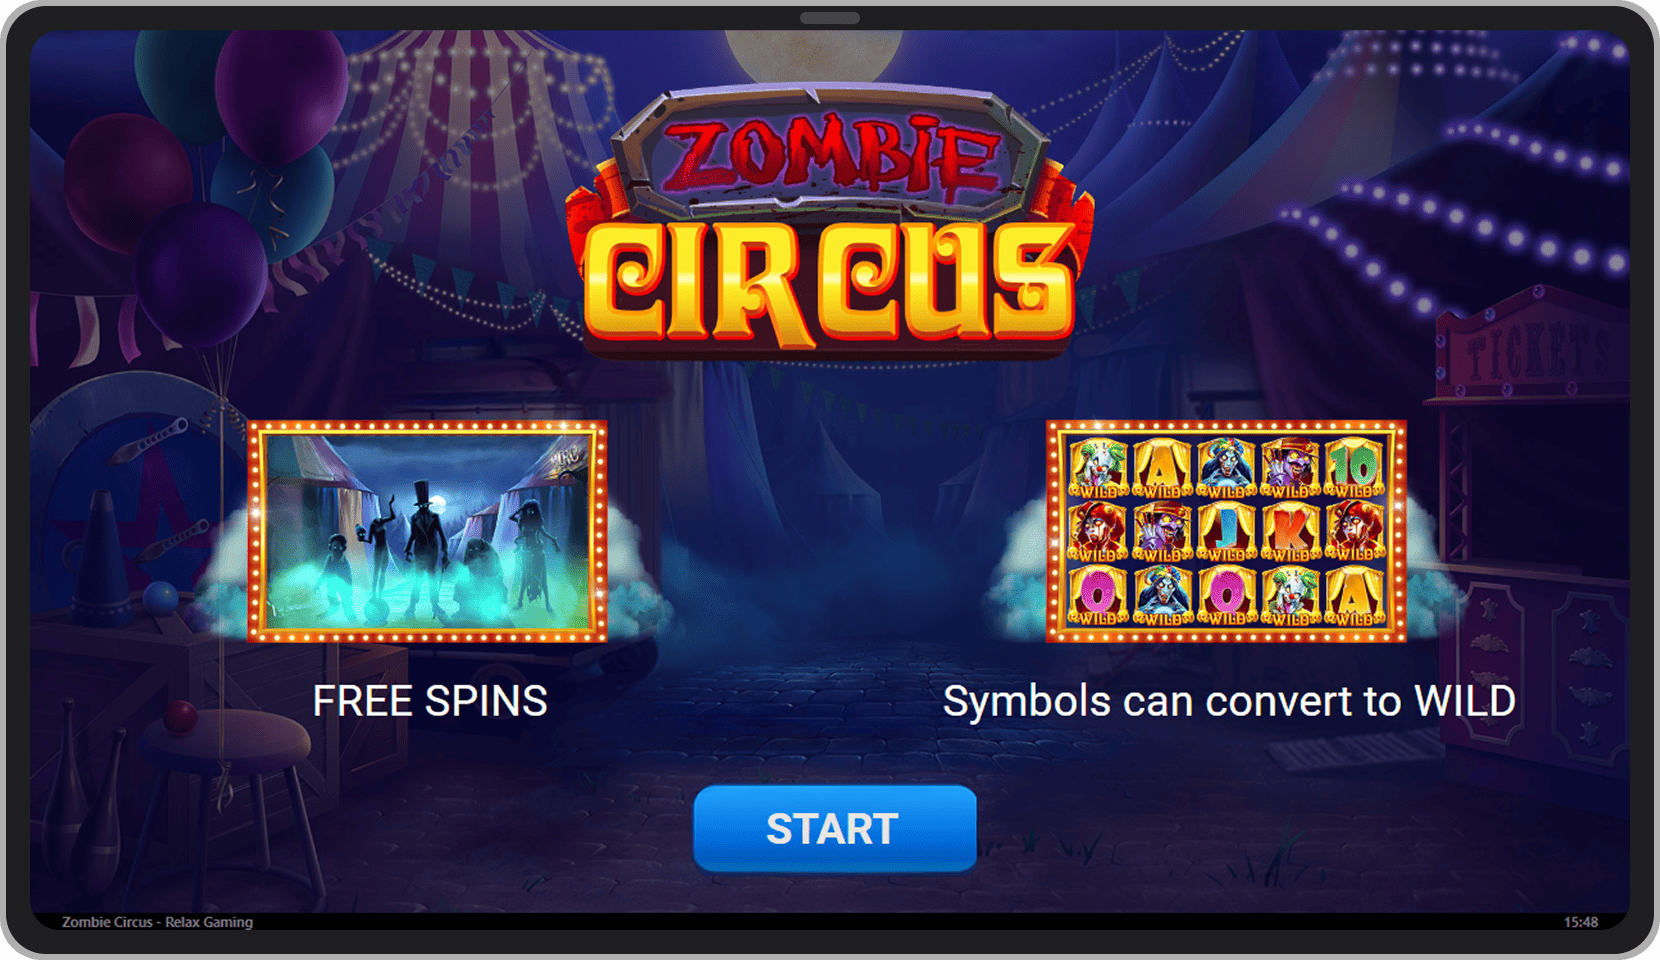This screenshot has width=1660, height=960.
Task: Click 'Zombie Circus - Relax Gaming' title text
Action: [x=157, y=922]
